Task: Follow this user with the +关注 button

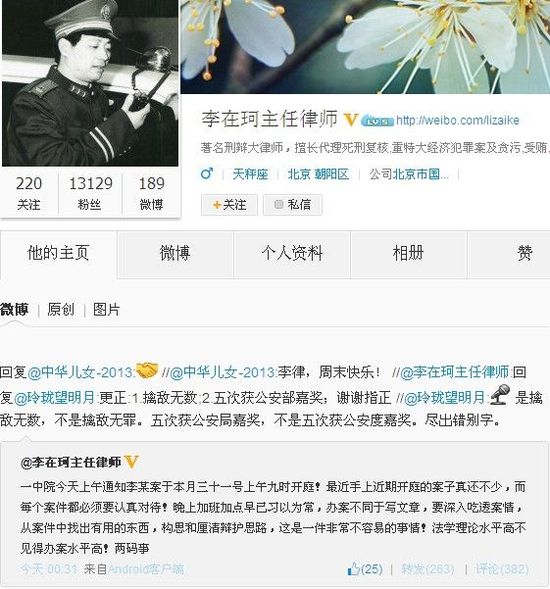Action: [229, 205]
